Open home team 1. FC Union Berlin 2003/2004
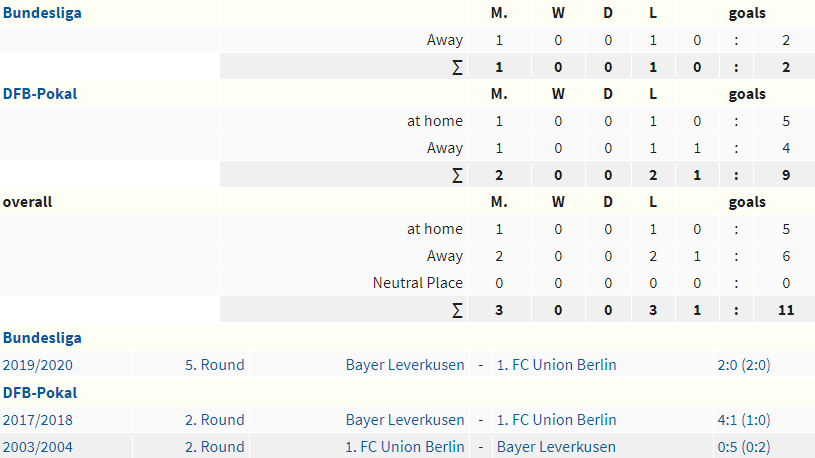Screen dimensions: 815x458 405,447
